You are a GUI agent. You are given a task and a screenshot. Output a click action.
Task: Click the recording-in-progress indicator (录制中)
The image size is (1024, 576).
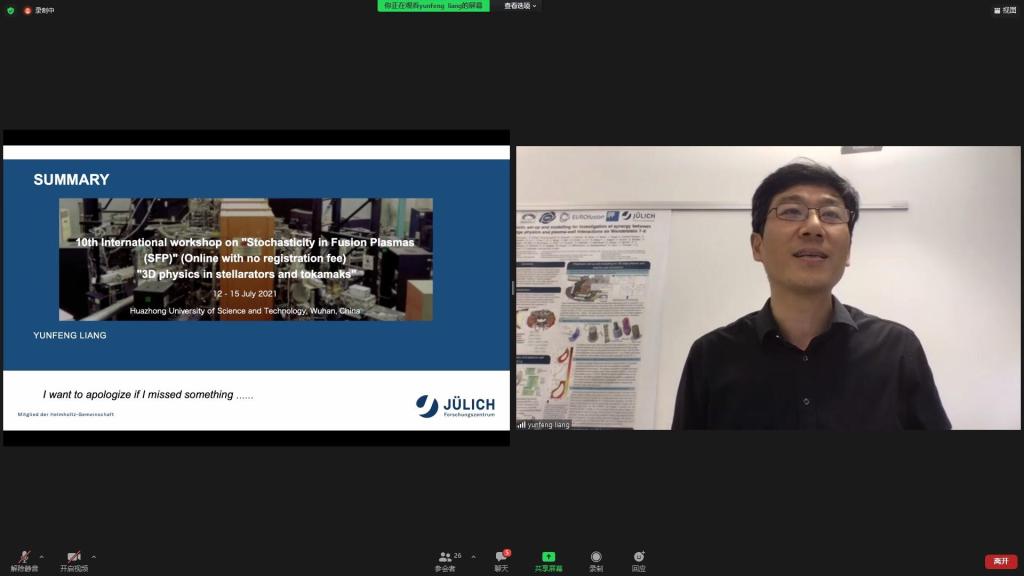click(x=40, y=10)
